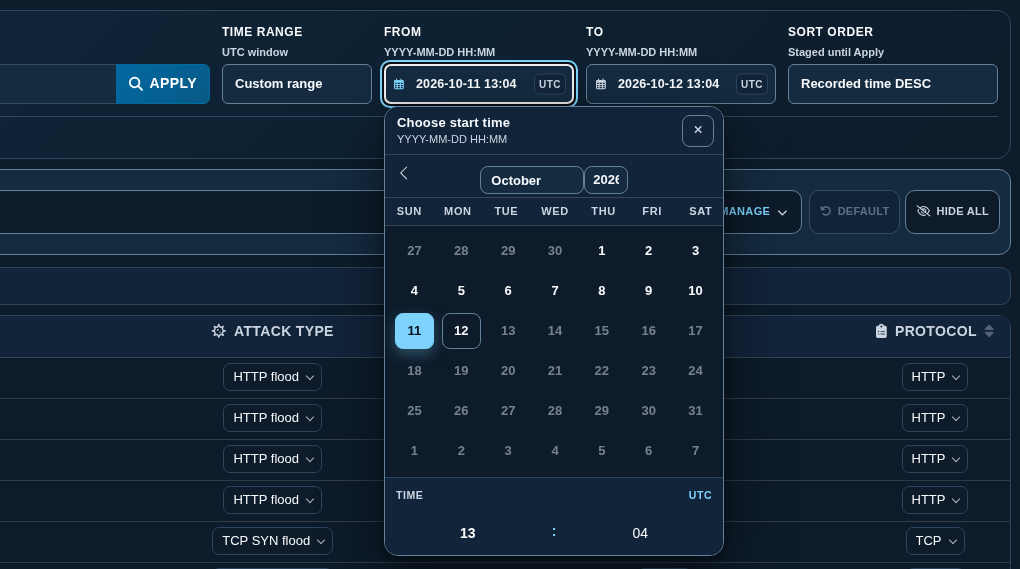Click the Choose start time heading

(x=453, y=123)
